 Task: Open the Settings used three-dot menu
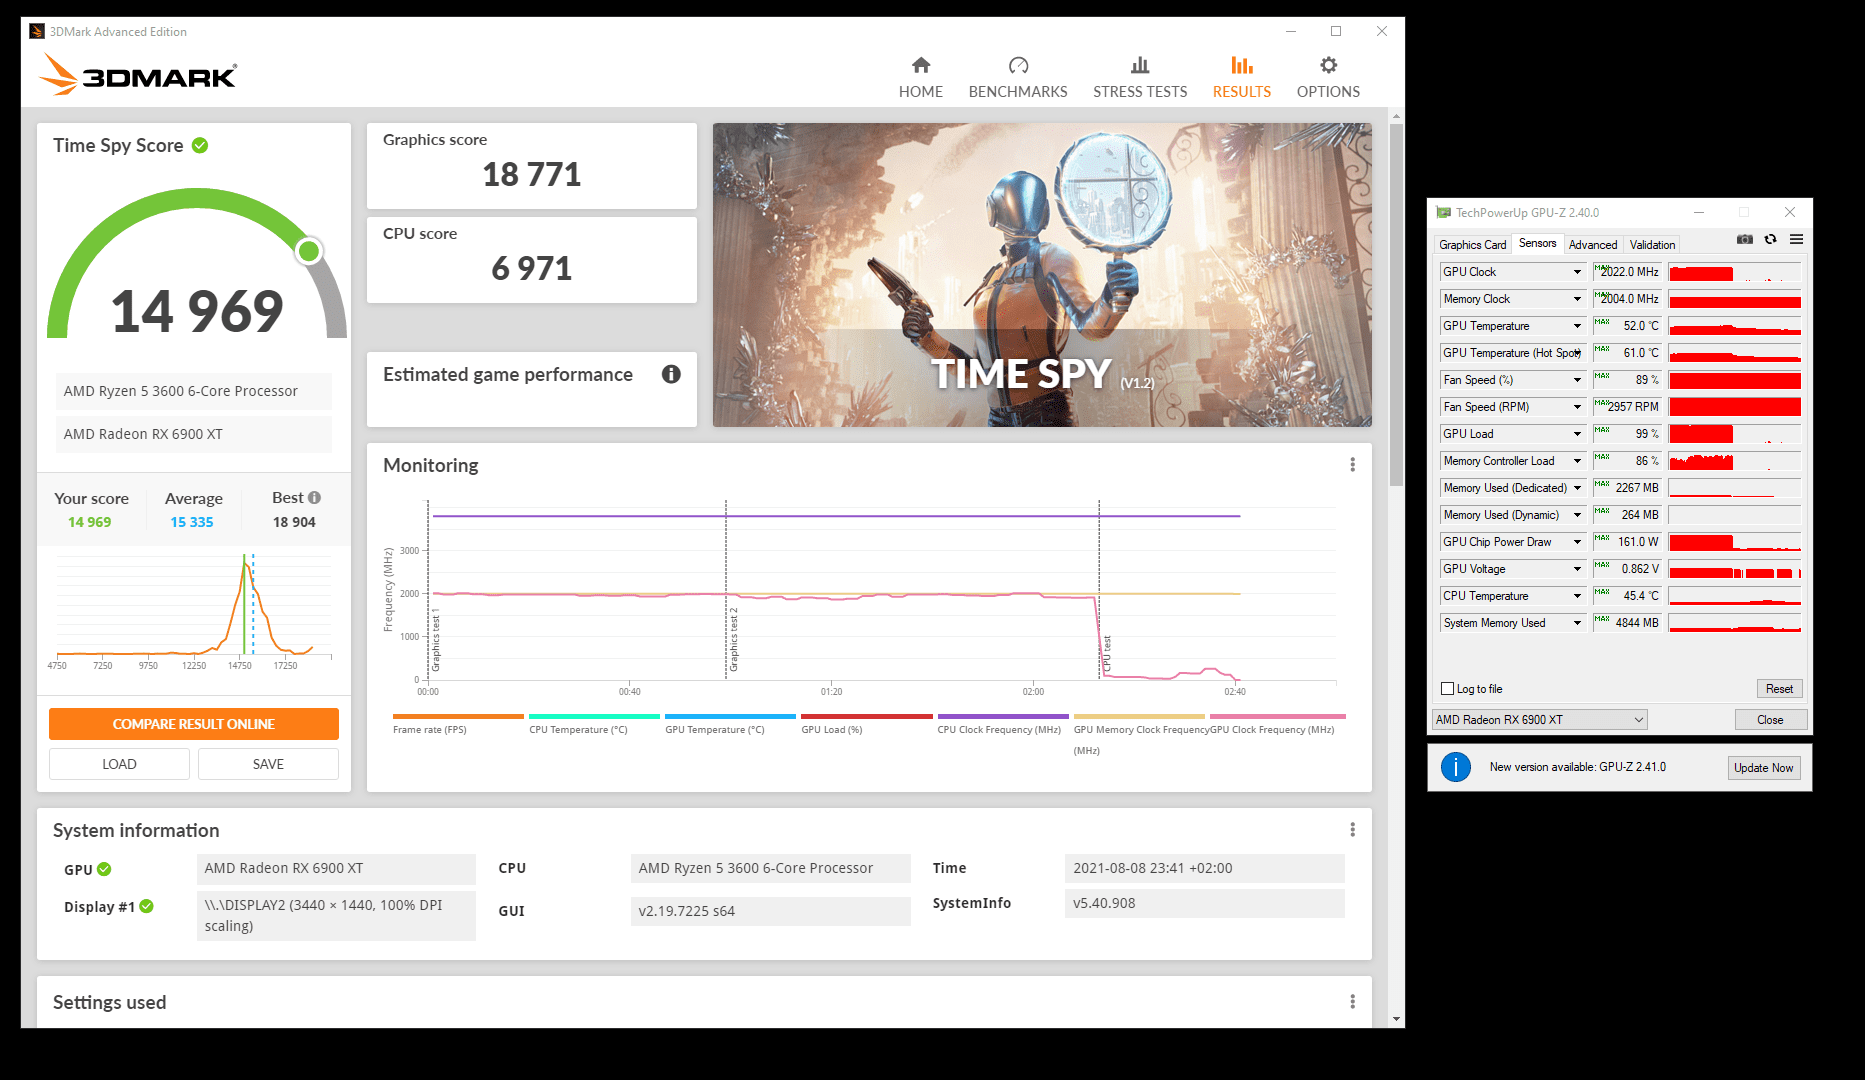pyautogui.click(x=1352, y=1002)
